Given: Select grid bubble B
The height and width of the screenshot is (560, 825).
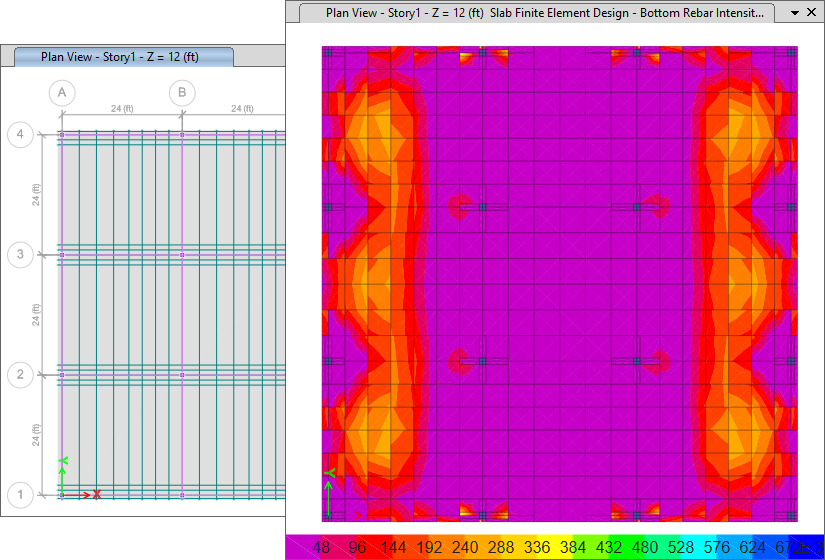Looking at the screenshot, I should point(182,93).
